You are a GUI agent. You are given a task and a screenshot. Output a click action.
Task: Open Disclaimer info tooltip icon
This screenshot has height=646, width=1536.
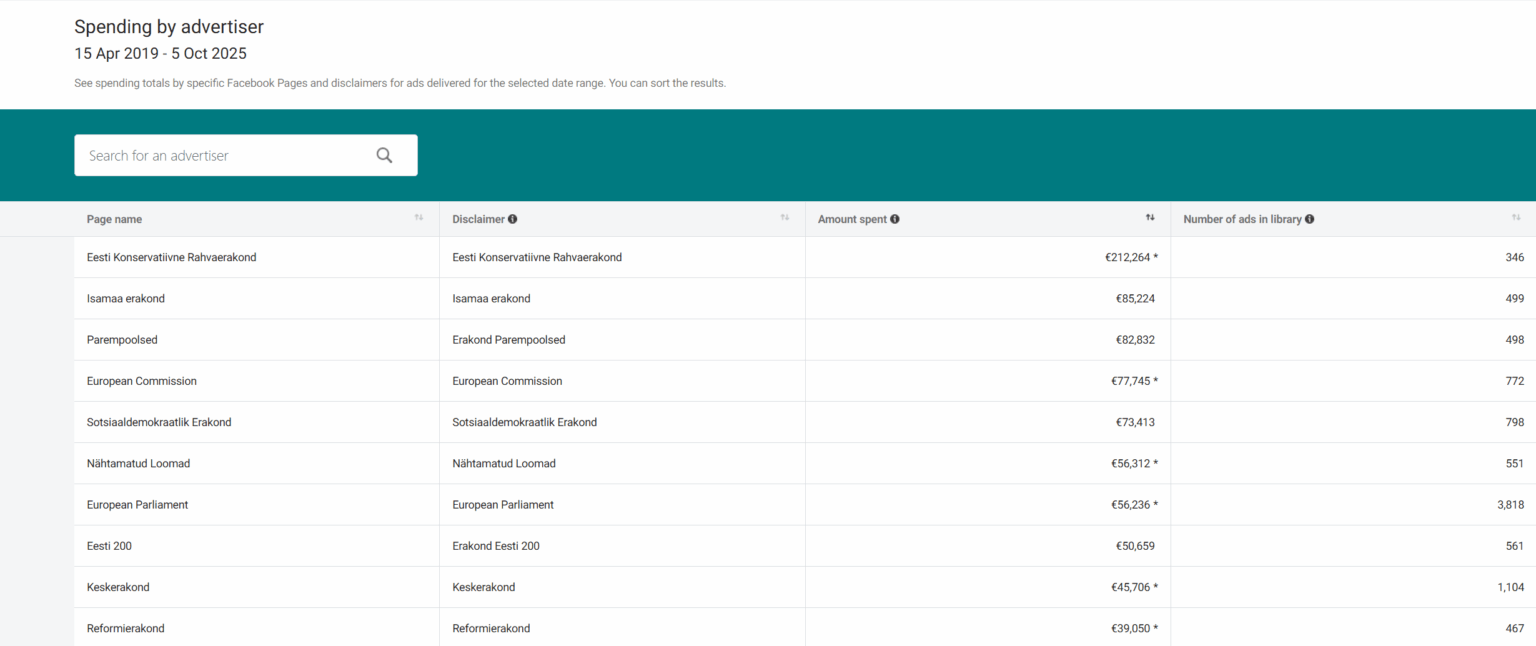point(512,219)
